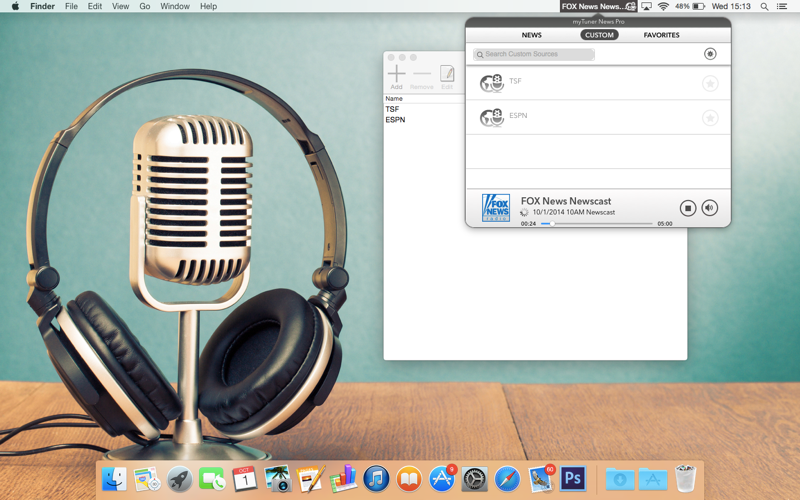Click the FOX News Radio artwork thumbnail
The height and width of the screenshot is (500, 800).
[x=496, y=208]
